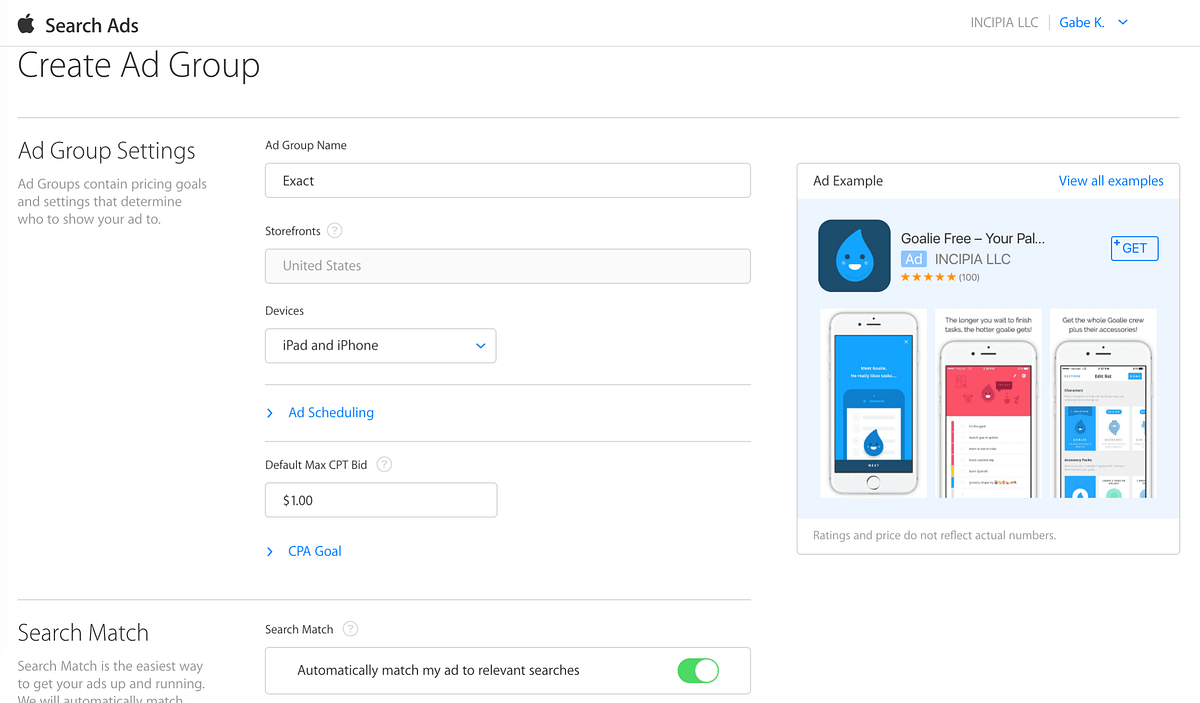Click the United States storefront field
Screen dimensions: 1200x703
(508, 266)
